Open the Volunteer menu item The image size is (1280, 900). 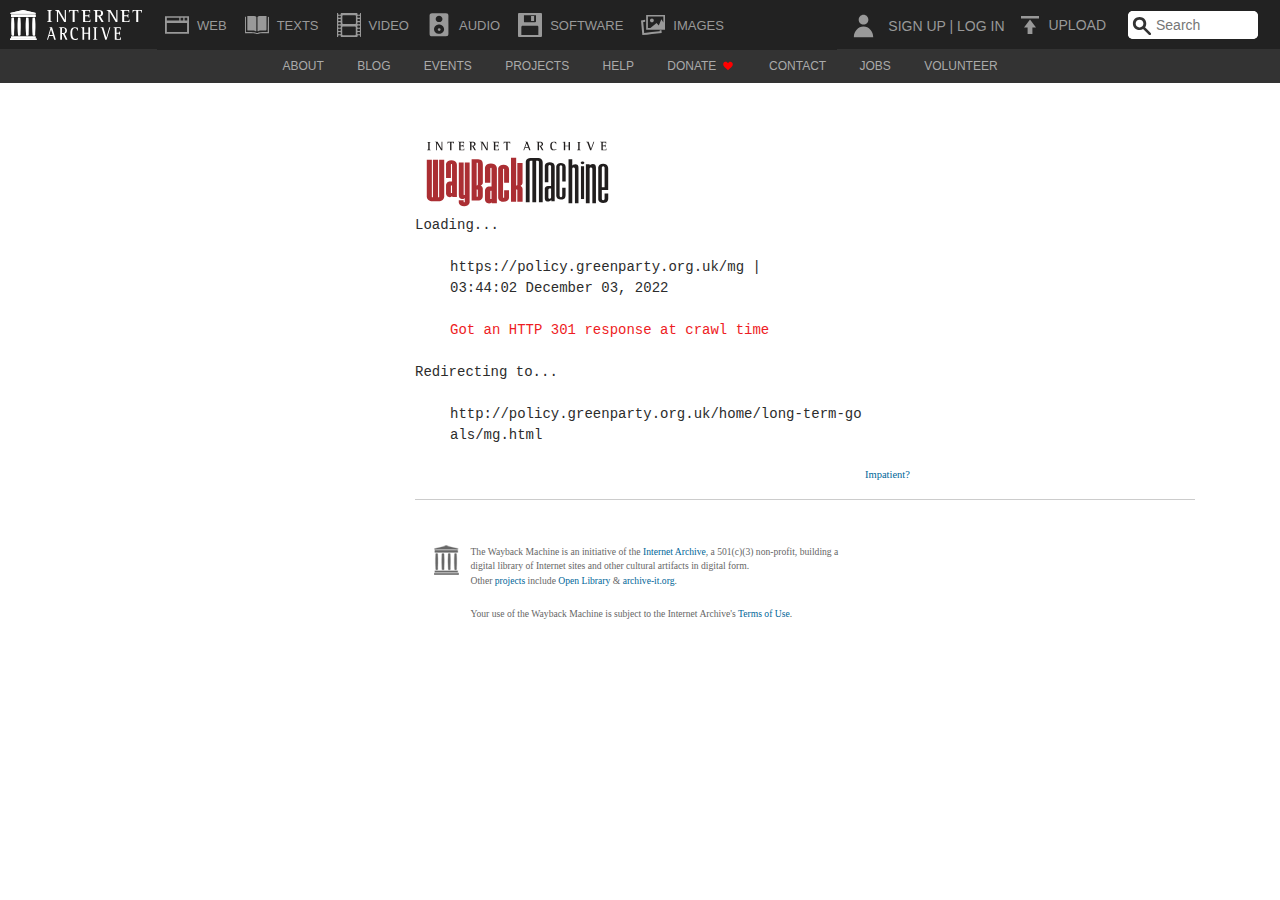pos(960,66)
